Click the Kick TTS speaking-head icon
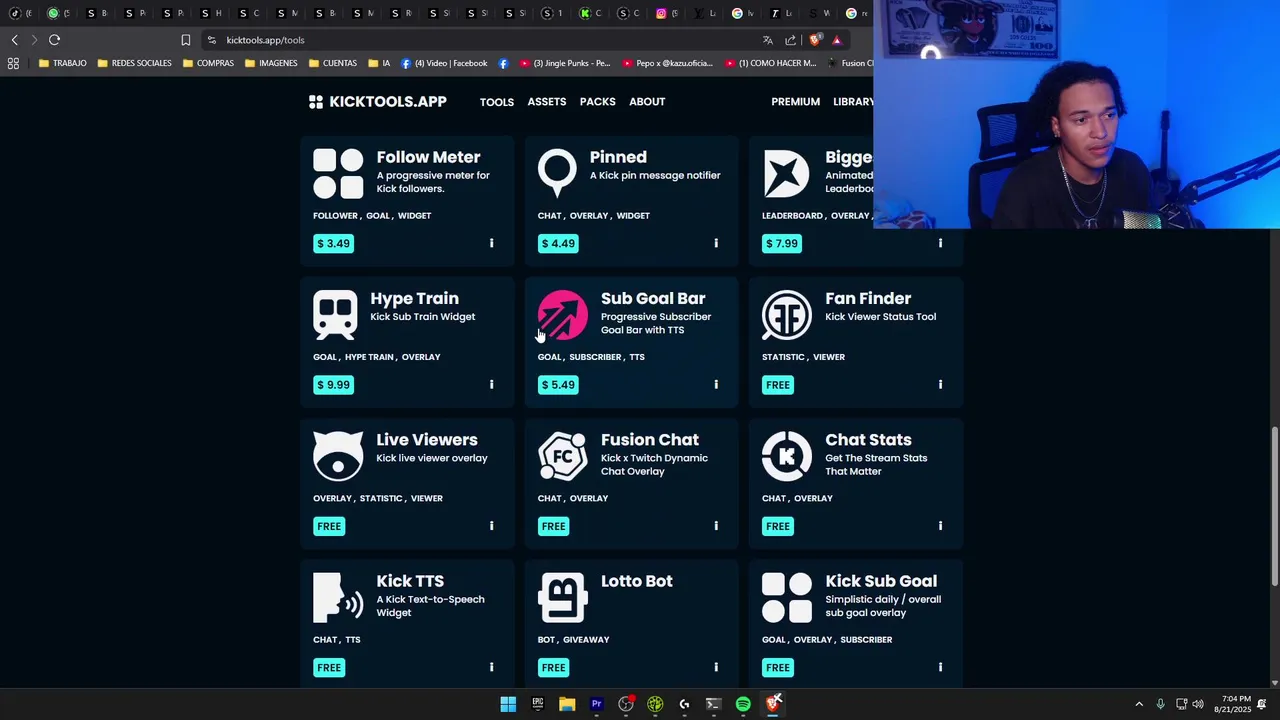This screenshot has width=1280, height=720. click(338, 597)
